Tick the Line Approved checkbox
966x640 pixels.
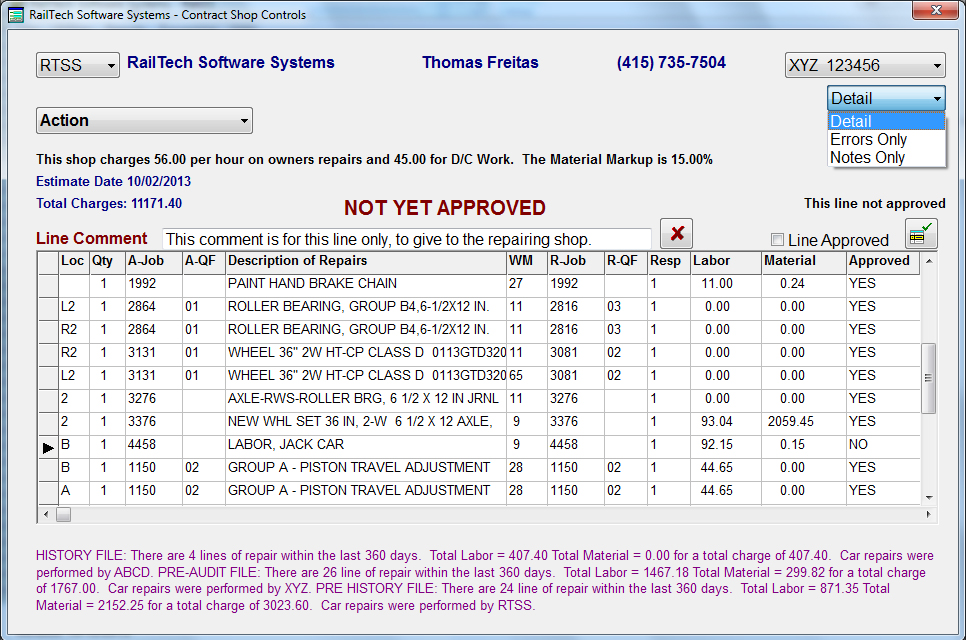coord(777,240)
